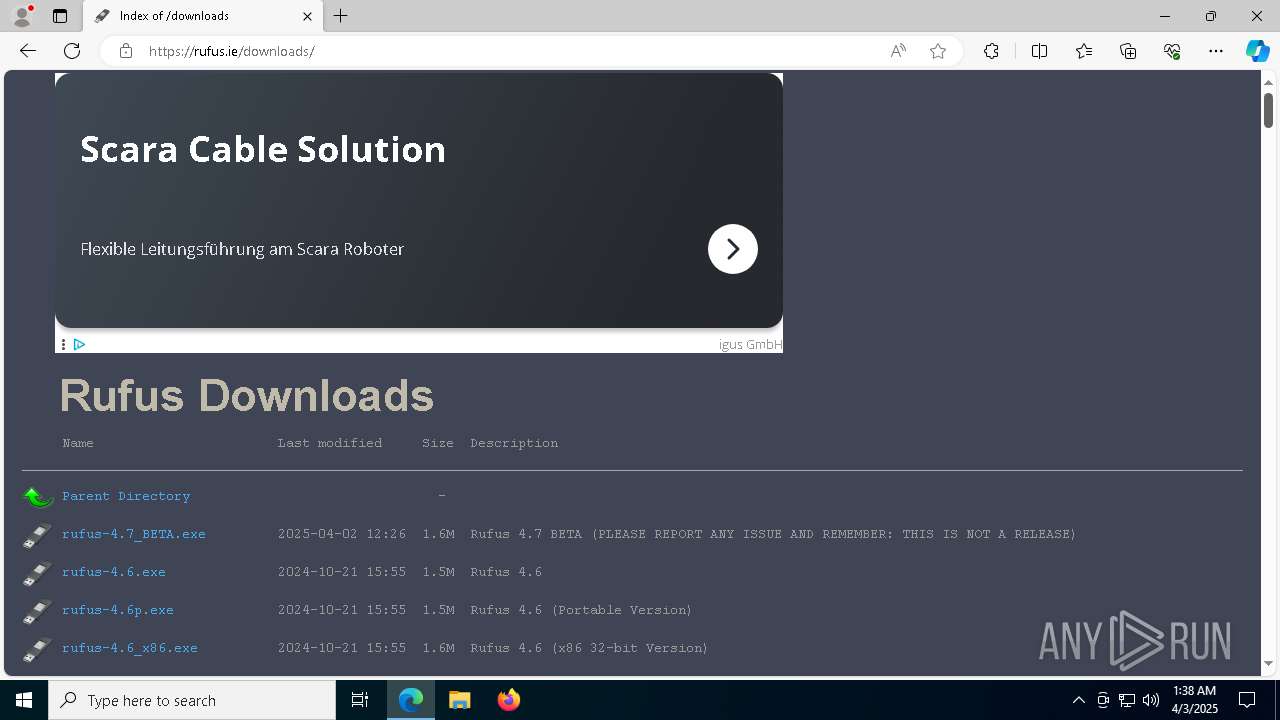This screenshot has width=1280, height=720.
Task: Open the AdChoices triangle icon
Action: (79, 344)
